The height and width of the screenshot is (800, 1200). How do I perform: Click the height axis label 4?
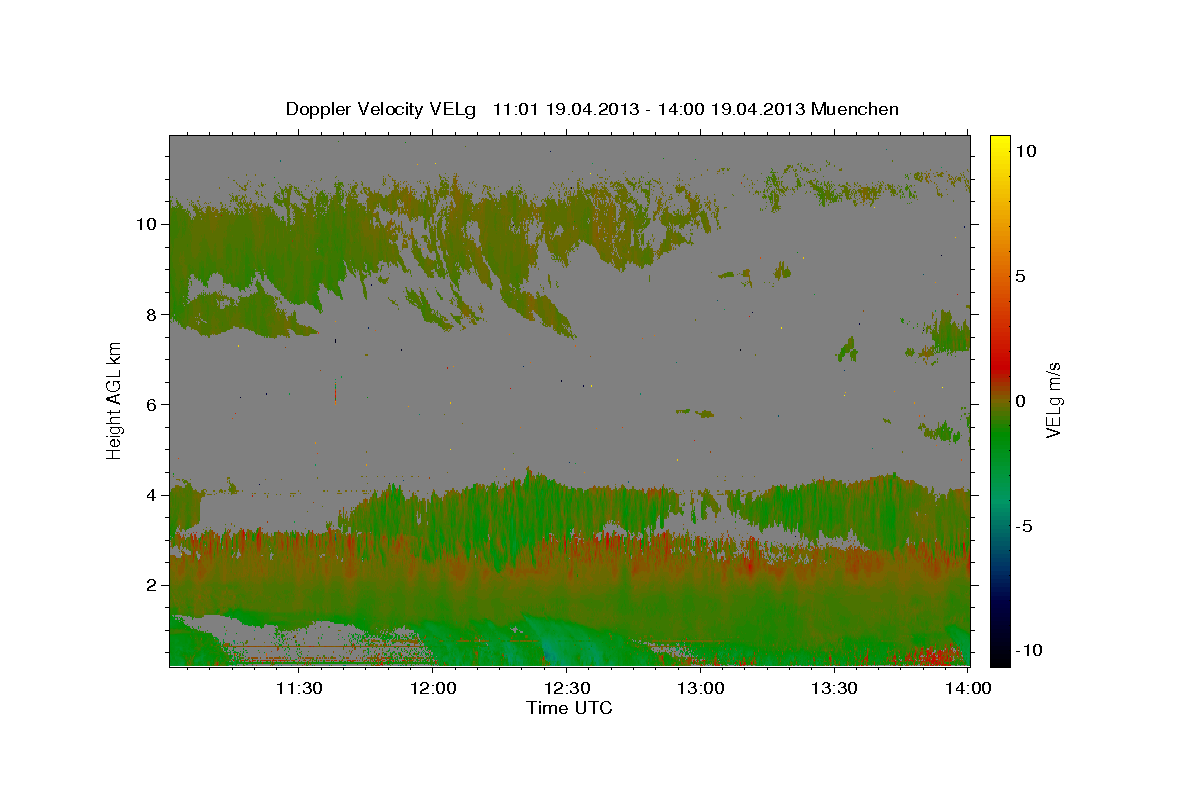[152, 495]
